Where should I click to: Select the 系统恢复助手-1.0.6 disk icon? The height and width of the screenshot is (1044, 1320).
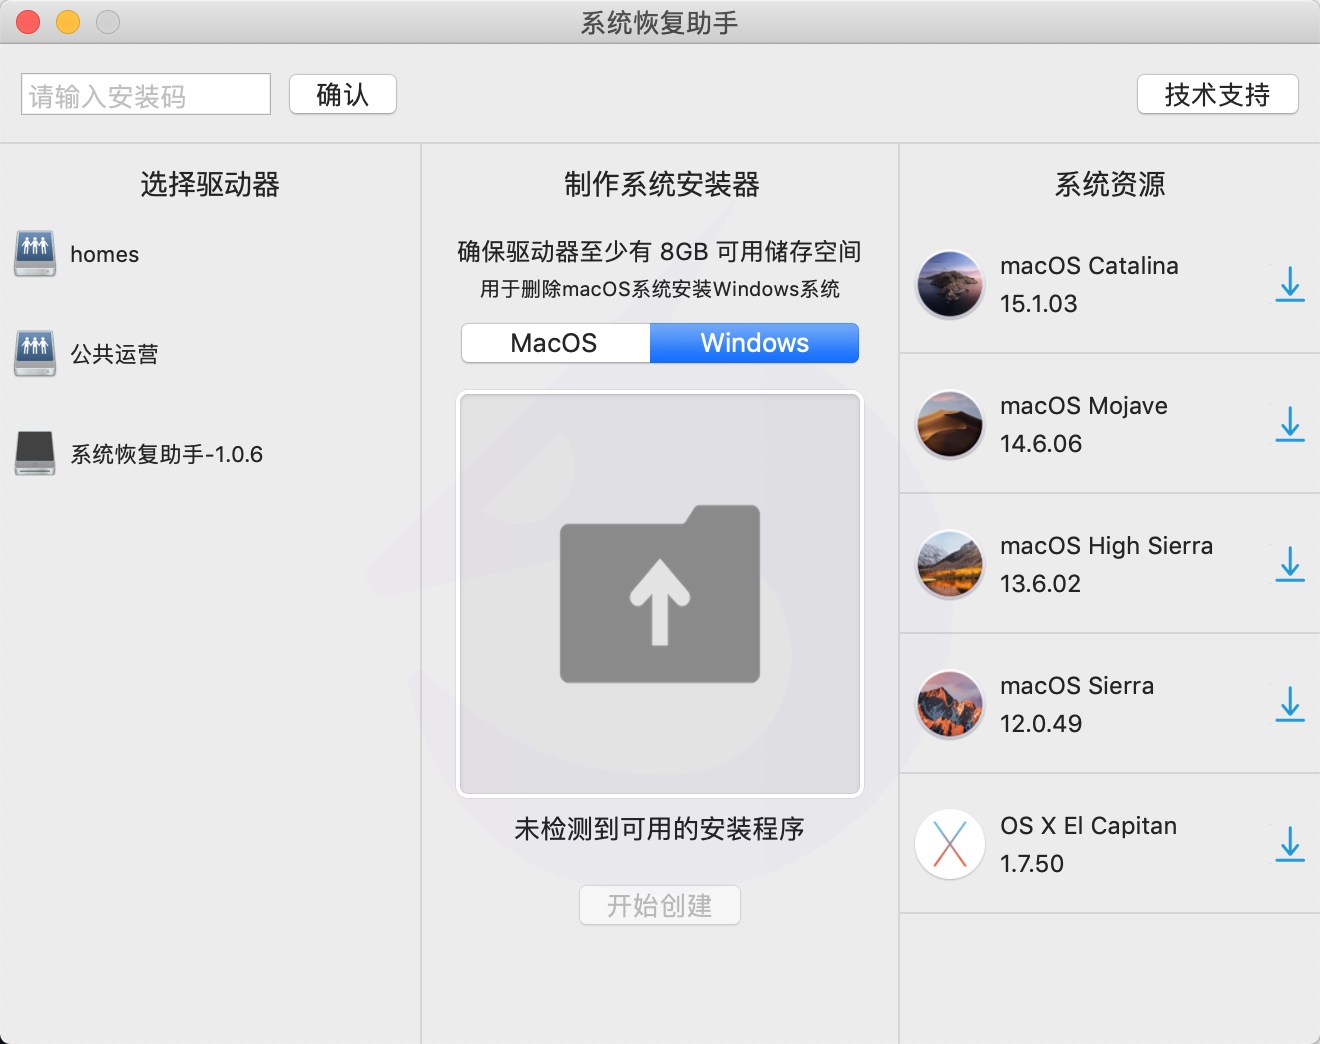tap(35, 454)
